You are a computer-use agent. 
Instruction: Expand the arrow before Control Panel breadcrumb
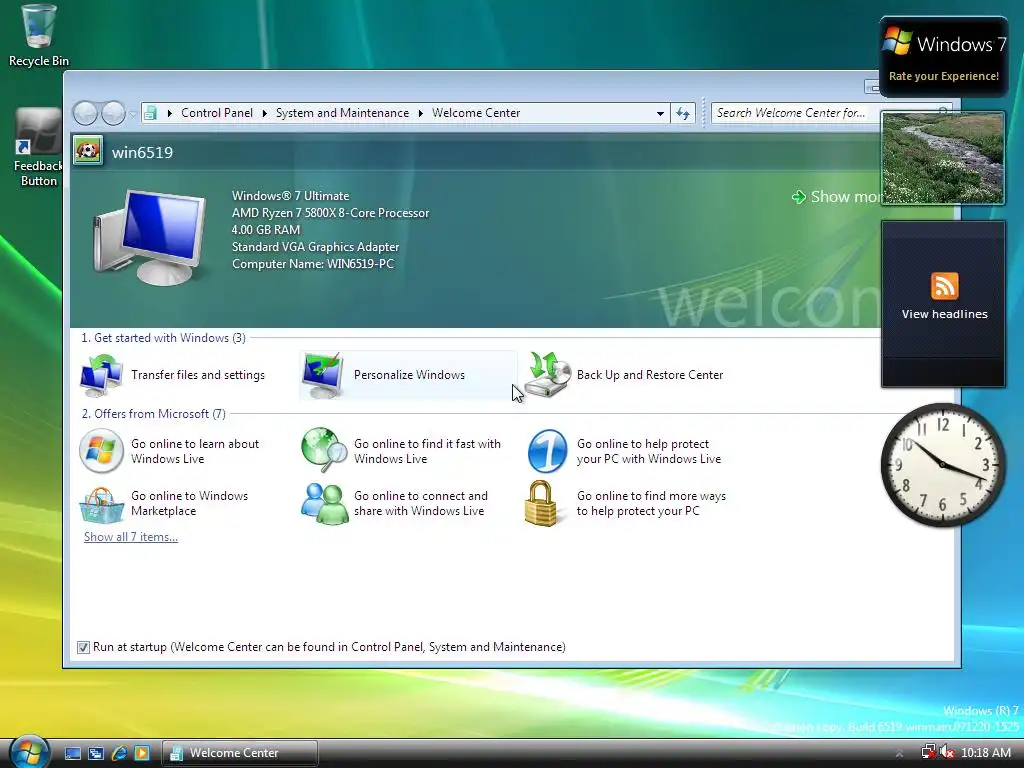(x=169, y=113)
